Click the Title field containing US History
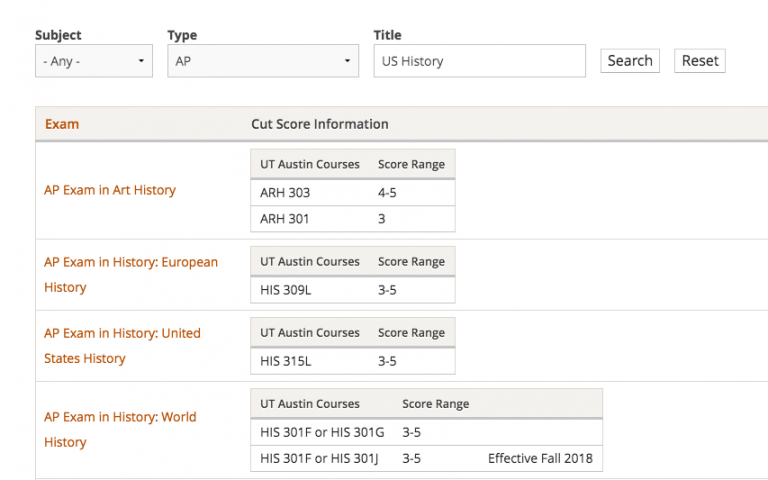This screenshot has width=768, height=480. click(479, 61)
